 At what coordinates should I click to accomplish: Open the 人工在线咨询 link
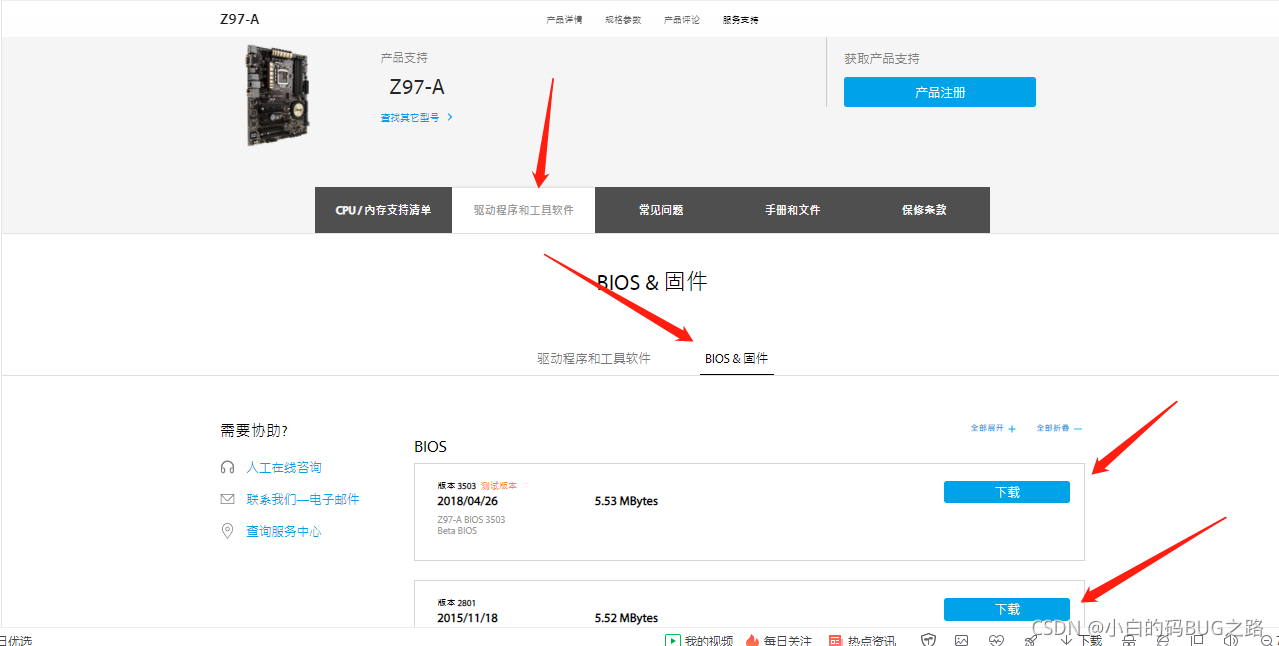click(284, 467)
